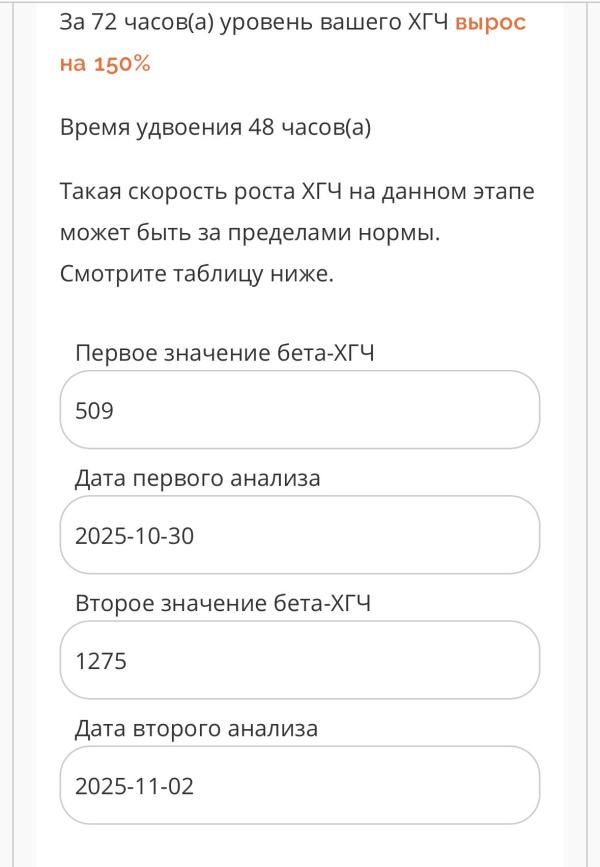Click the "Дата первого анализа" label
Image resolution: width=600 pixels, height=867 pixels.
198,478
